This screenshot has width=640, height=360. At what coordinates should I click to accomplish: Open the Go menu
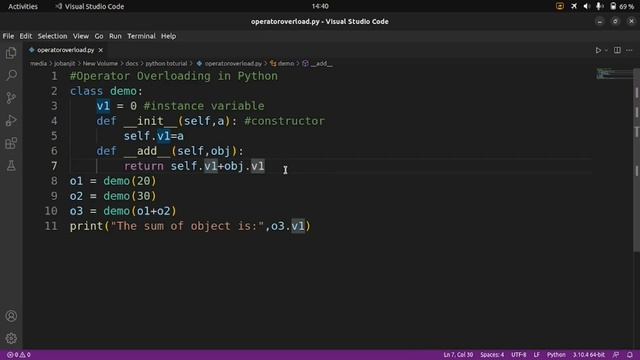[99, 36]
